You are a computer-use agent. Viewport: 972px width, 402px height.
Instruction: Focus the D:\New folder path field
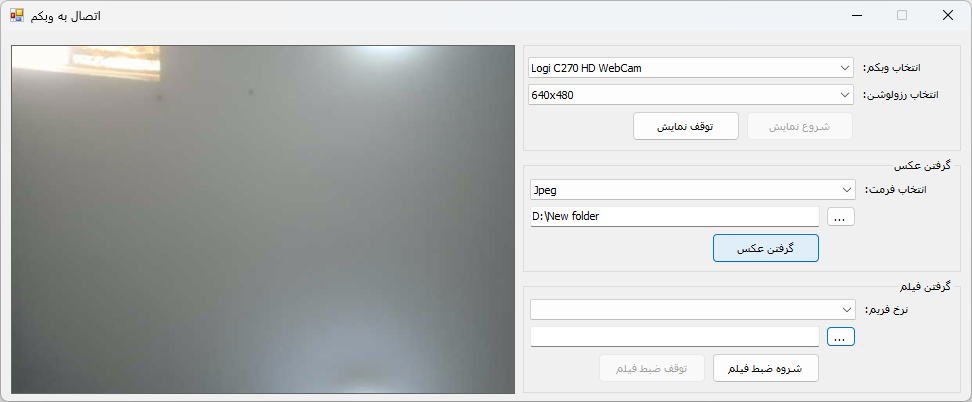(674, 217)
